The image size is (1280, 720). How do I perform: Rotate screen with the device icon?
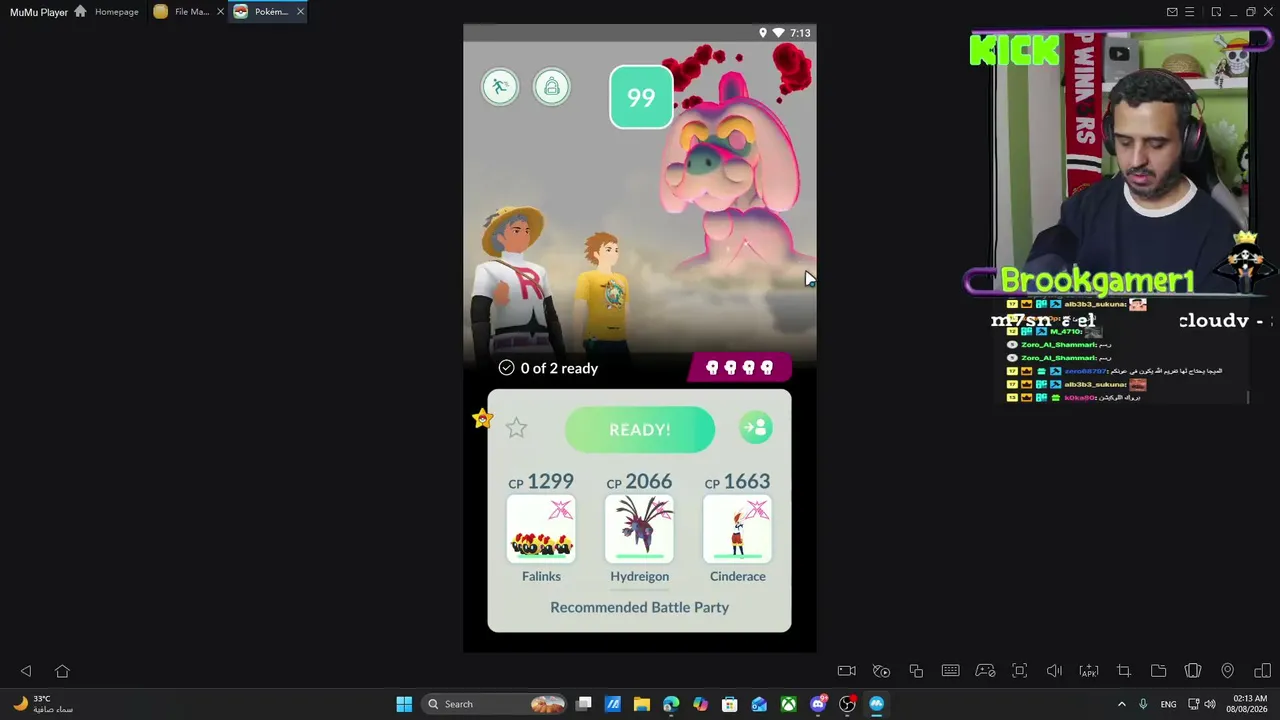[x=1262, y=671]
